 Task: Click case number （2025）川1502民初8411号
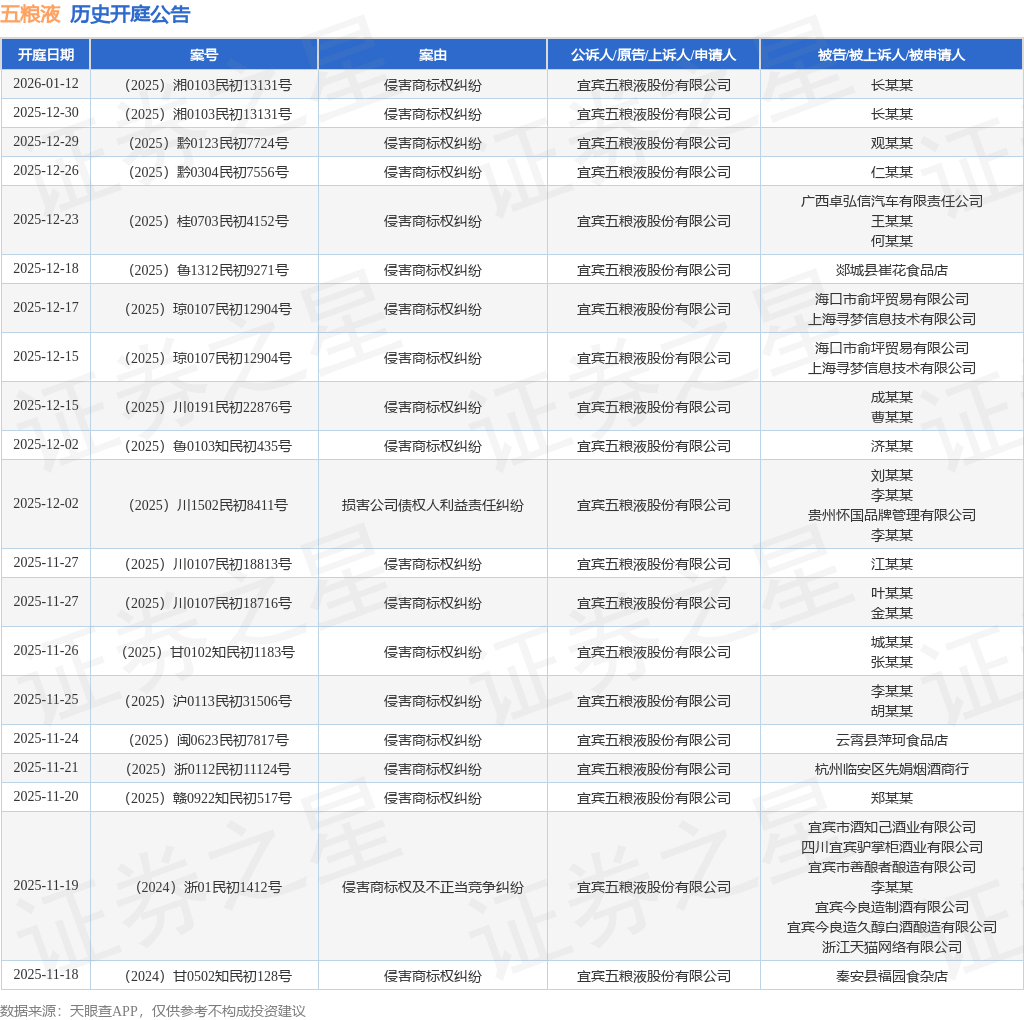(x=208, y=505)
